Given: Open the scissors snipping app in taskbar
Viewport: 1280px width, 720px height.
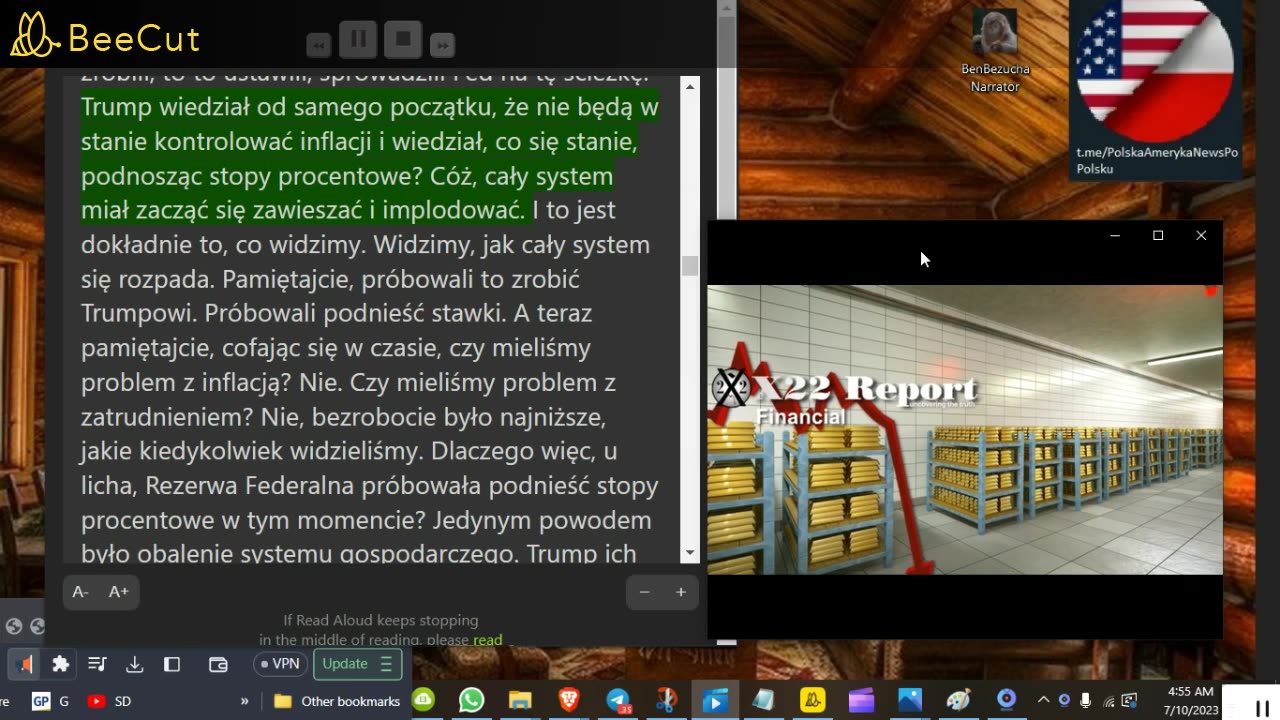Looking at the screenshot, I should tap(666, 700).
